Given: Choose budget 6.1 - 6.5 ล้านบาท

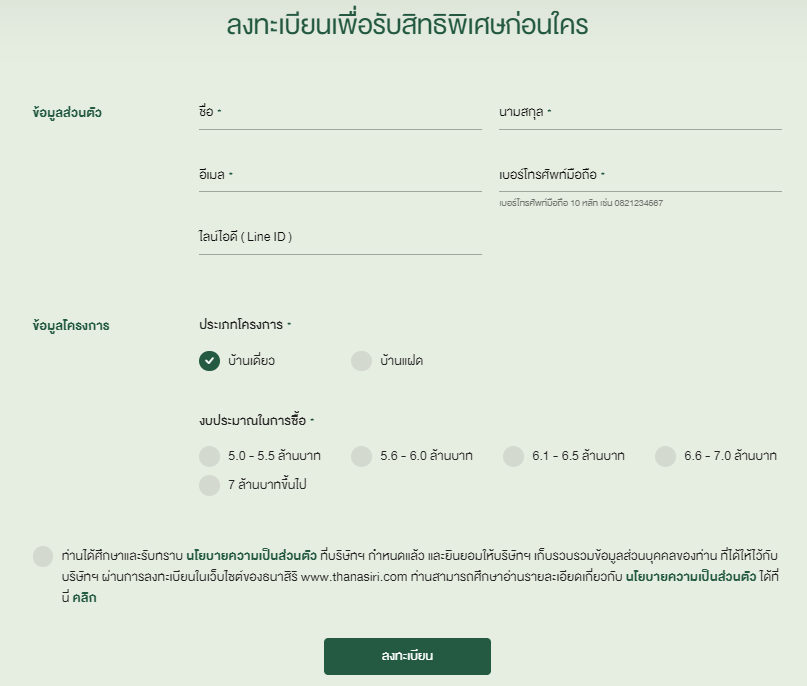Looking at the screenshot, I should coord(513,456).
